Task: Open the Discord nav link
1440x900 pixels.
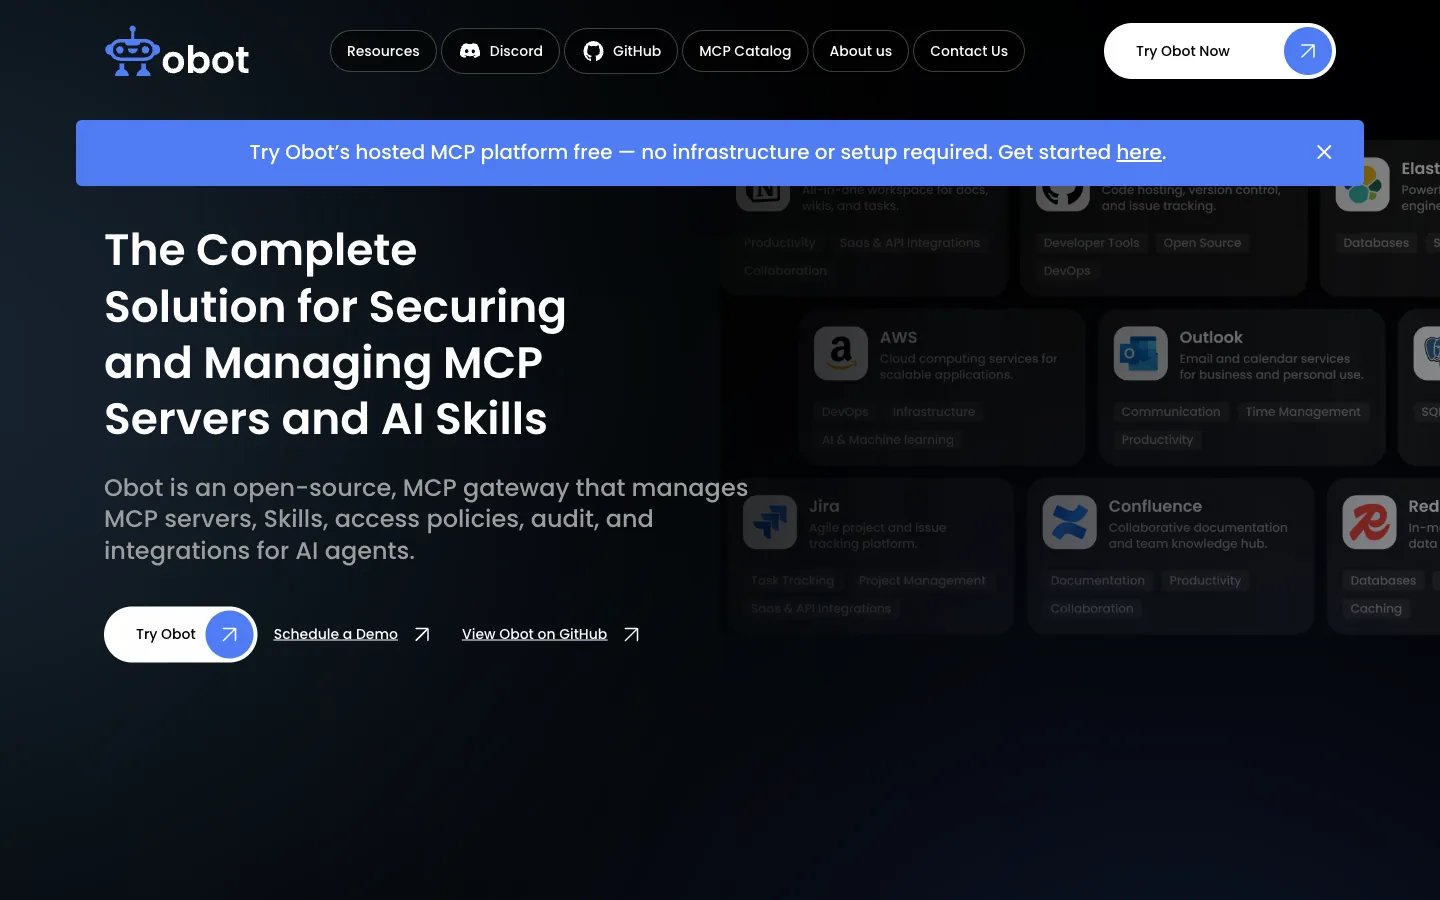Action: click(x=500, y=51)
